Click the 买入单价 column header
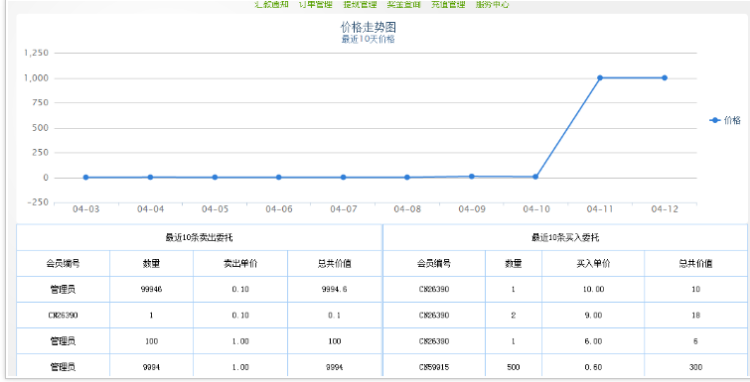Screen dimensions: 750x382 (594, 263)
